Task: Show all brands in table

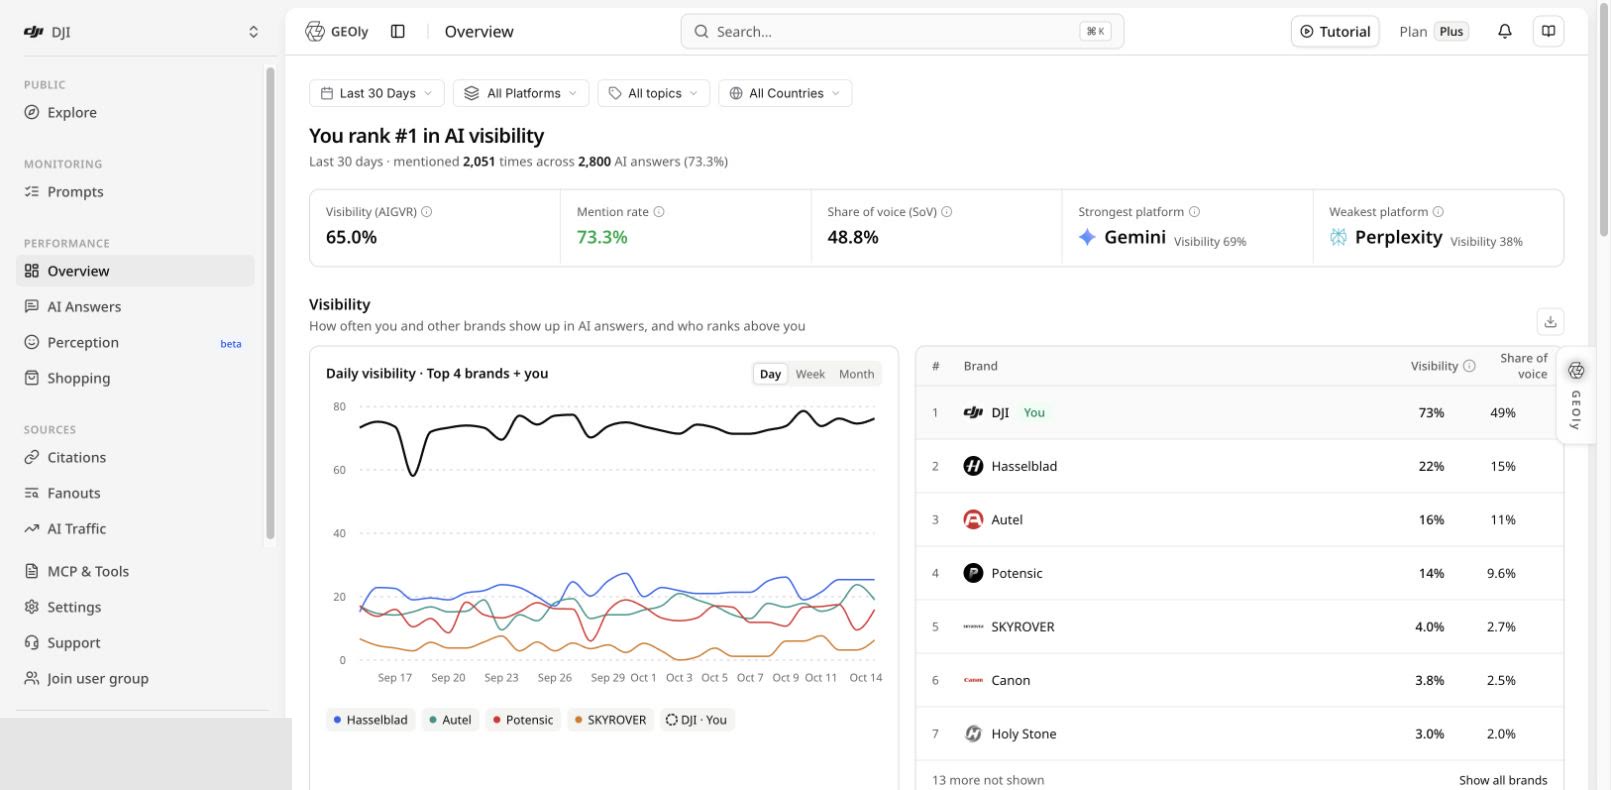Action: click(1503, 780)
